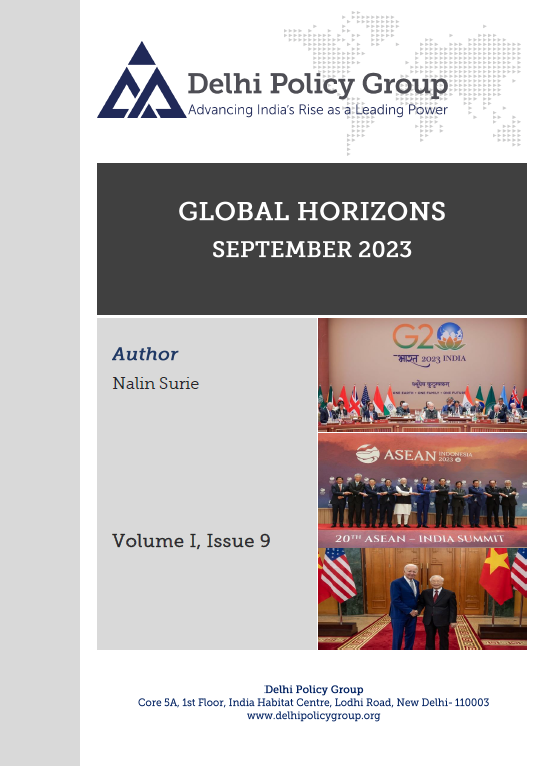
Task: Click tagline 'Advancing India's Rise as a Leading Power'
Action: 318,110
